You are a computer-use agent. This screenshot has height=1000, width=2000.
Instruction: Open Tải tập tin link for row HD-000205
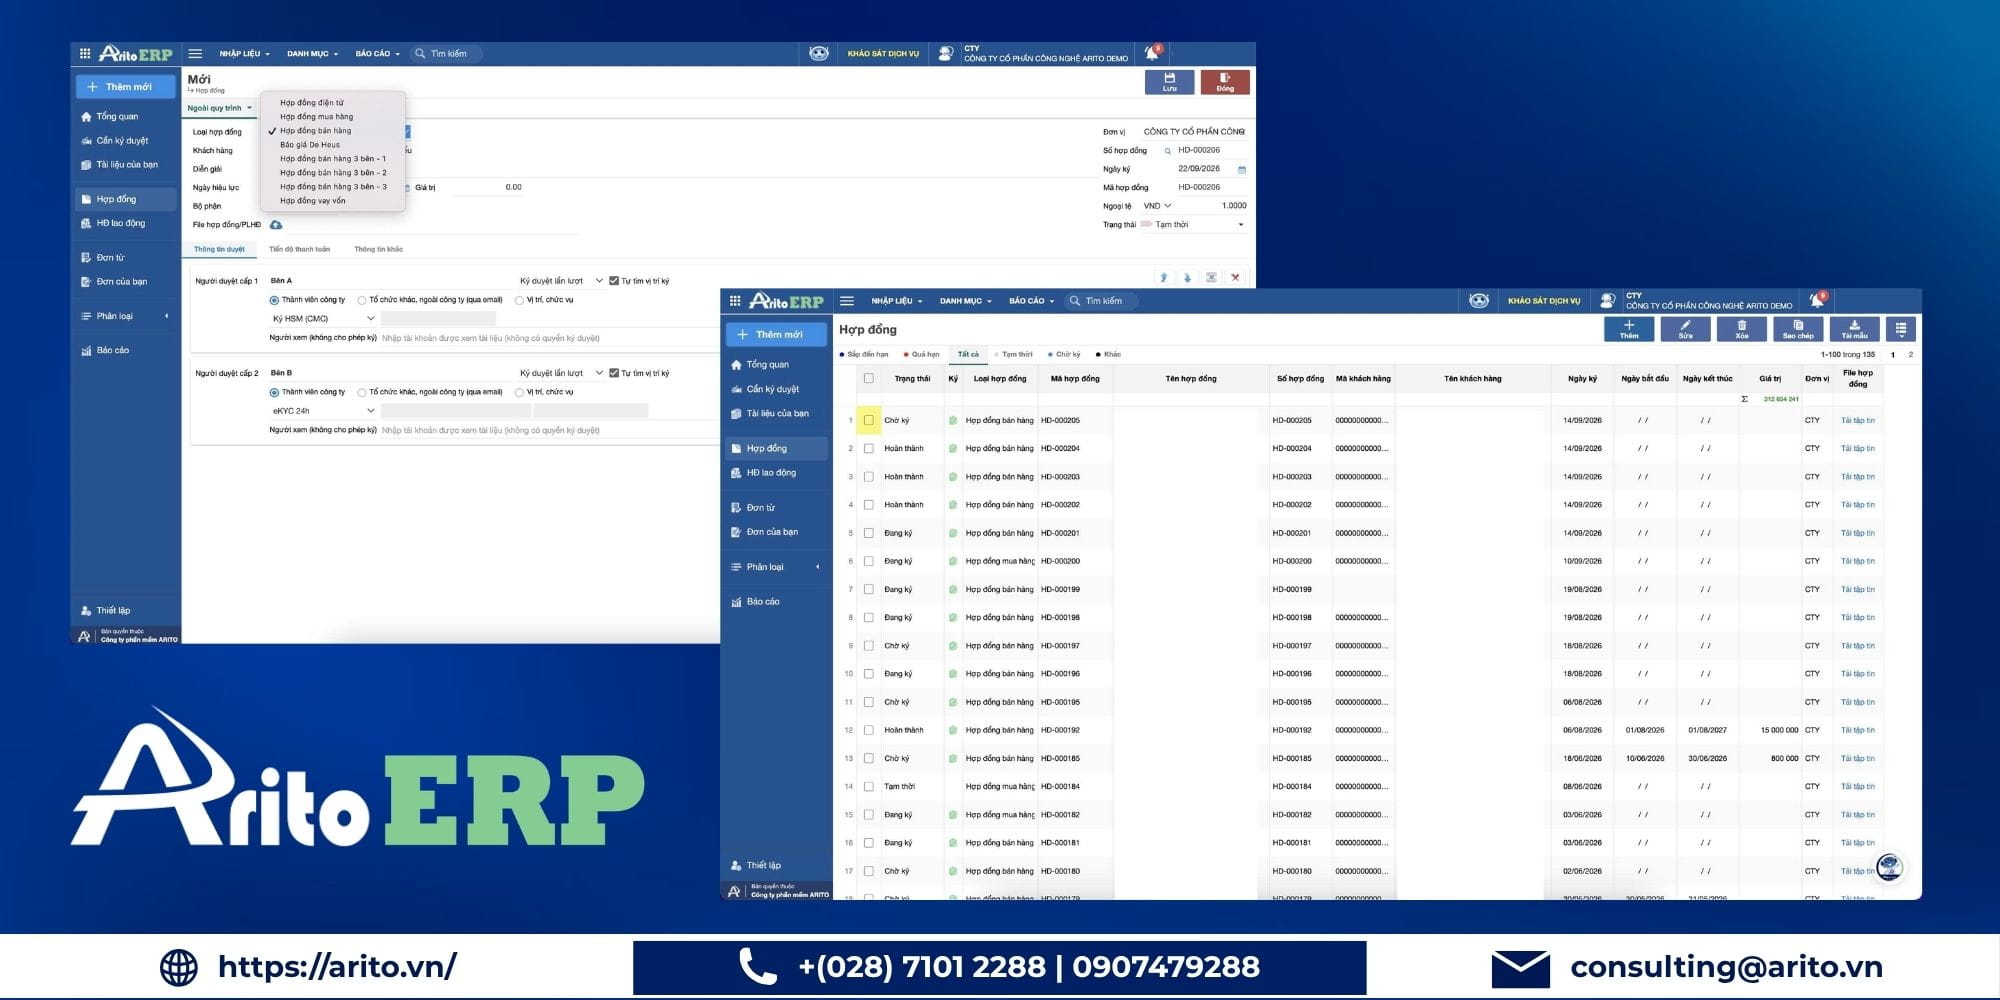tap(1858, 421)
